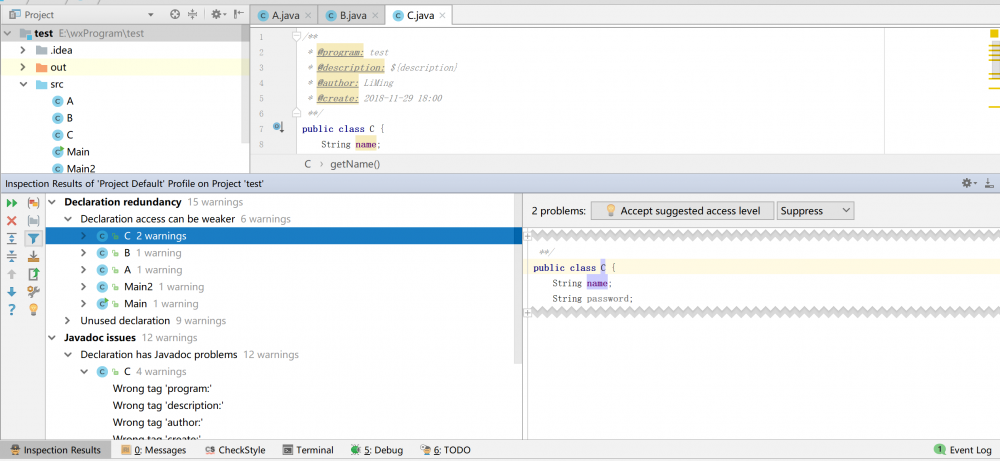
Task: Close the A.java tab
Action: (309, 15)
